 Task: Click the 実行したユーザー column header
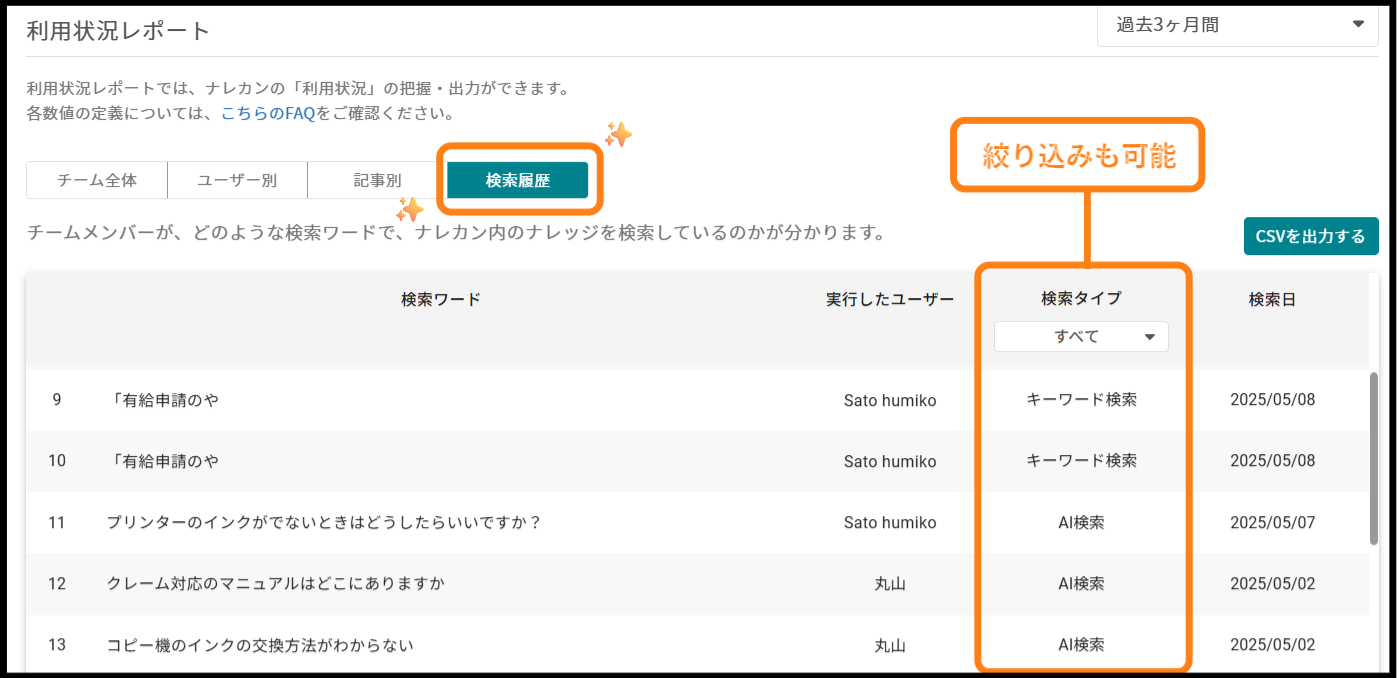890,299
